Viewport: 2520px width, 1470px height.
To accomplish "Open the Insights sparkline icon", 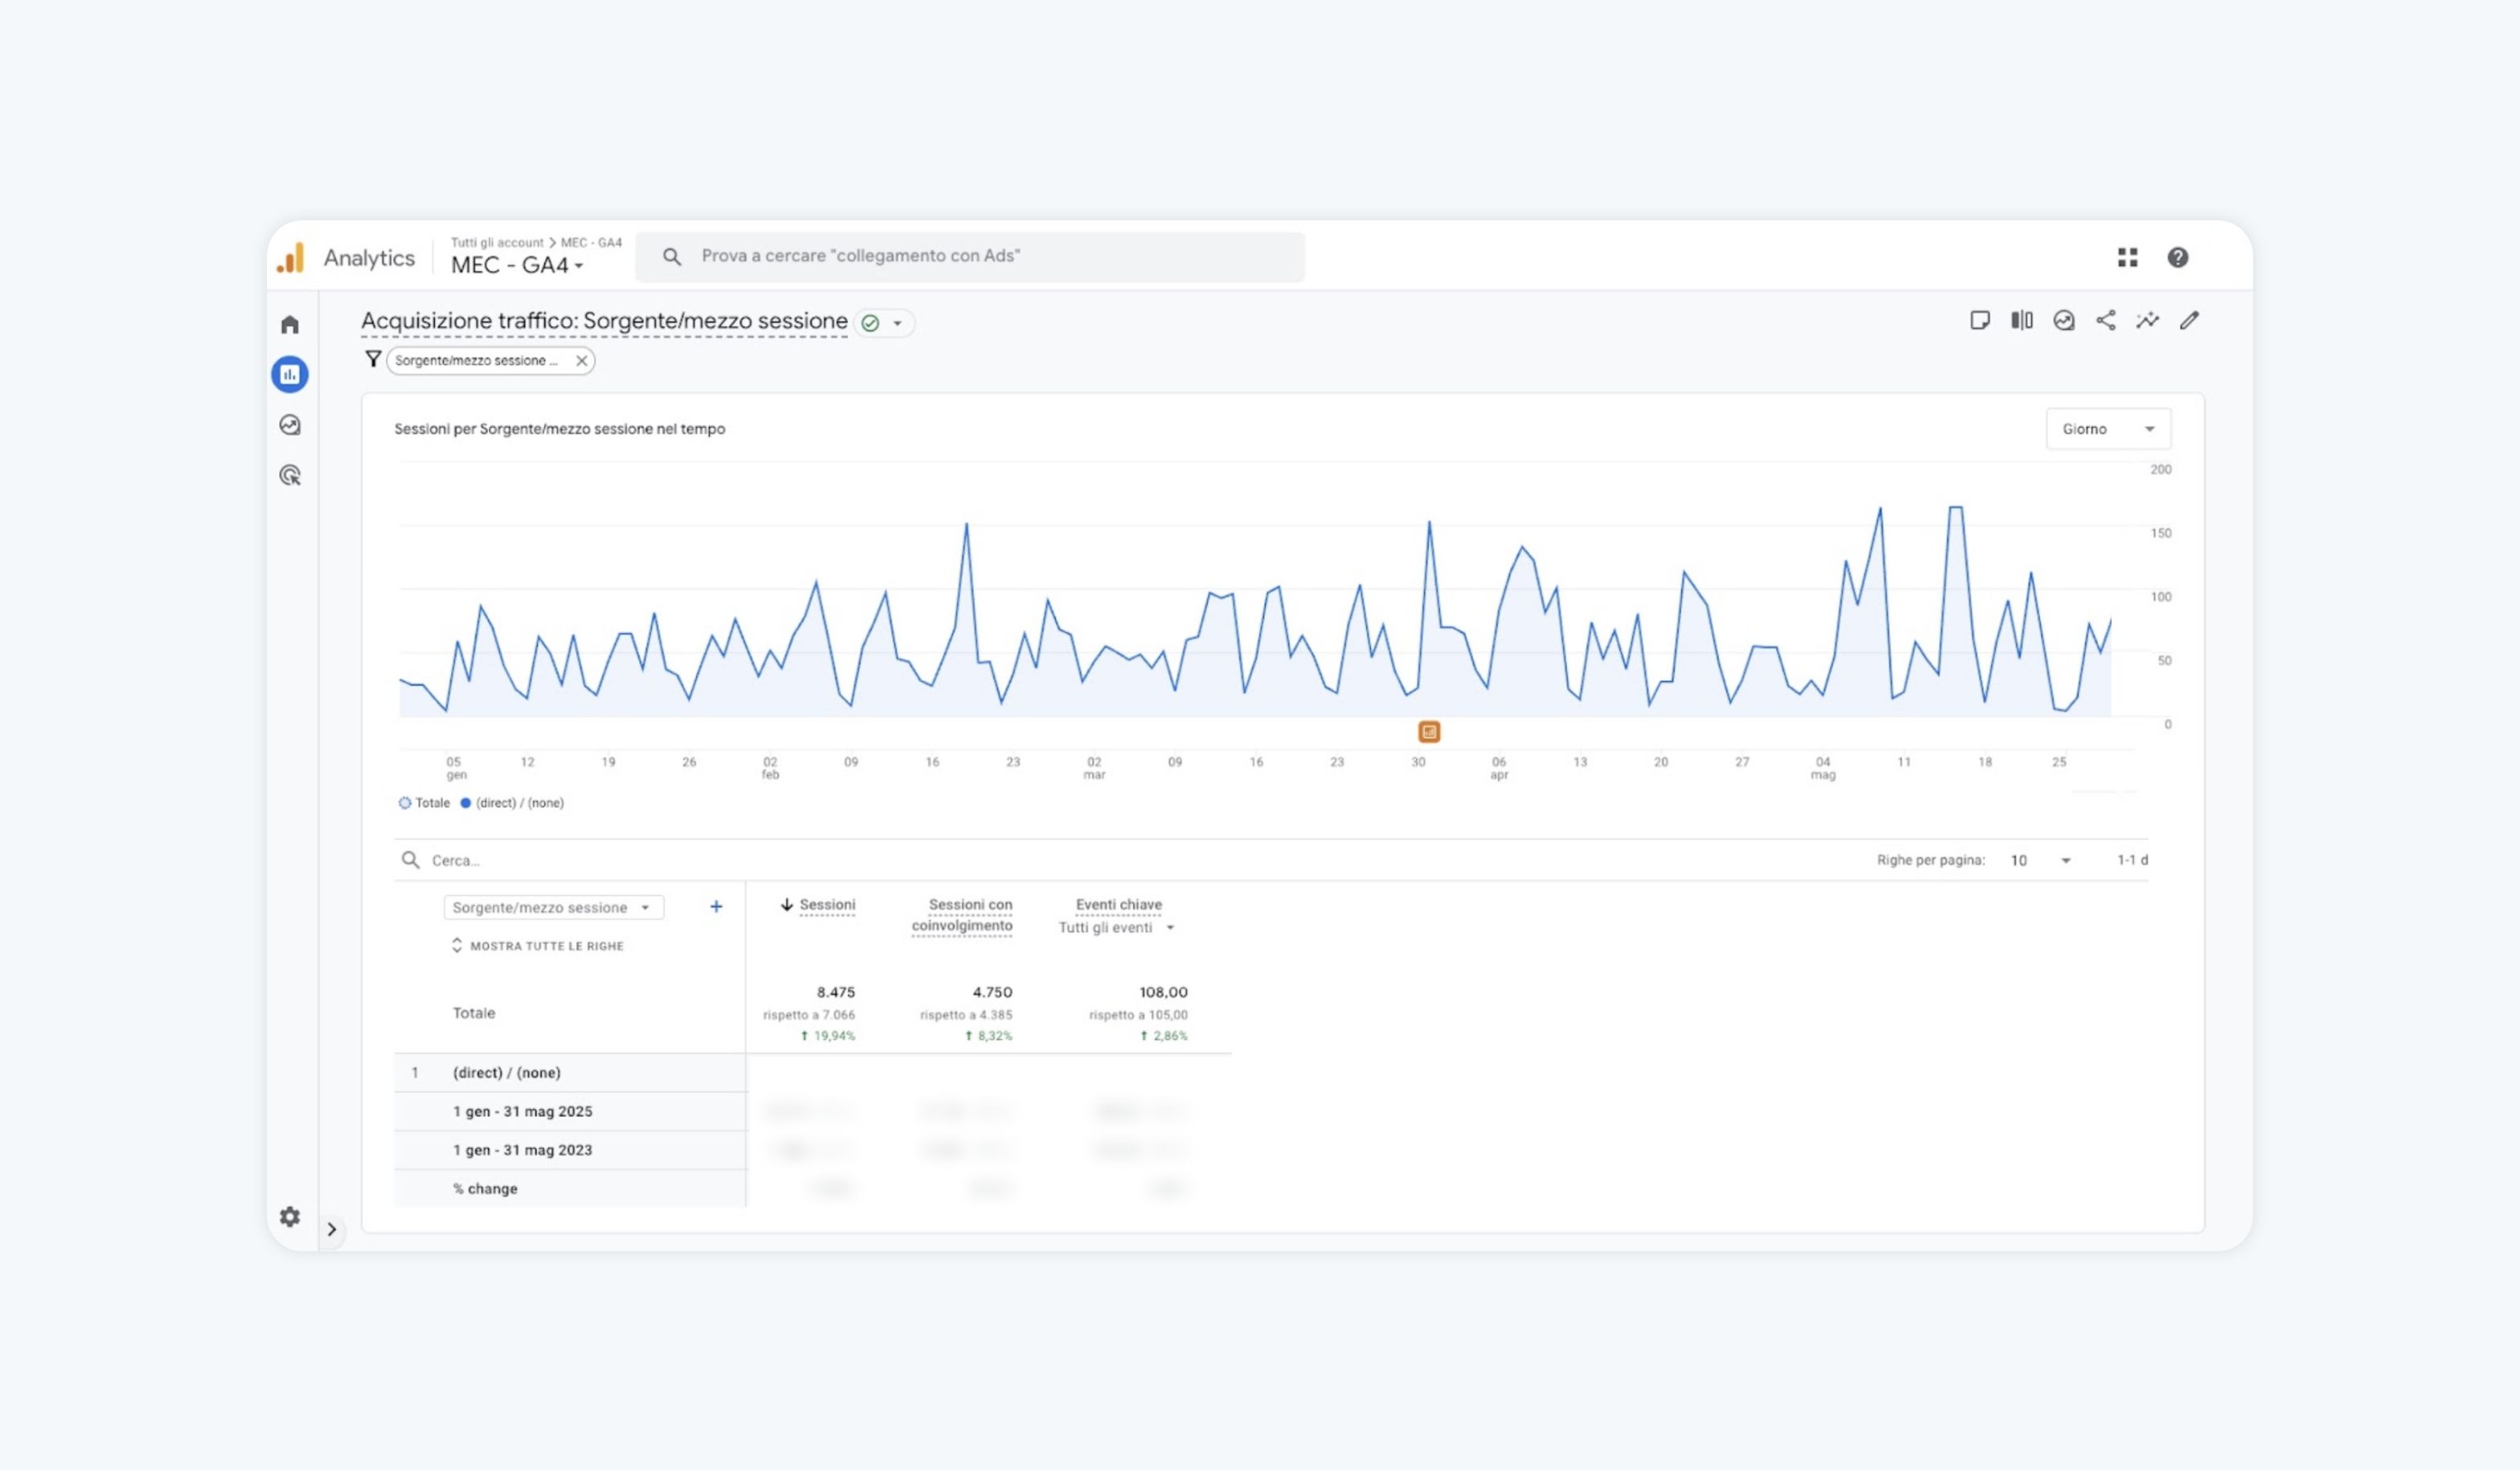I will [x=2147, y=320].
